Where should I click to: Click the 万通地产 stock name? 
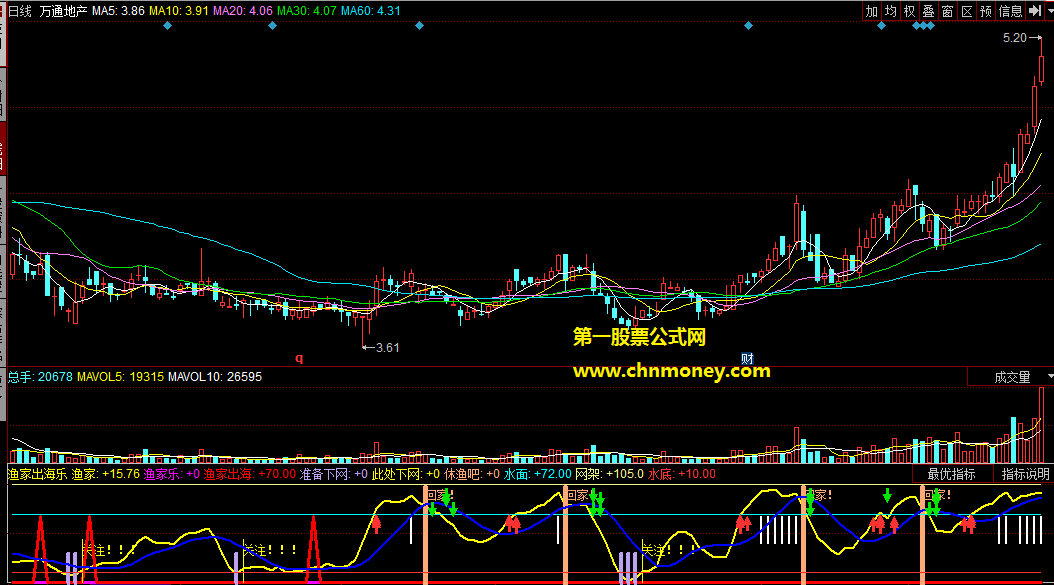[63, 11]
